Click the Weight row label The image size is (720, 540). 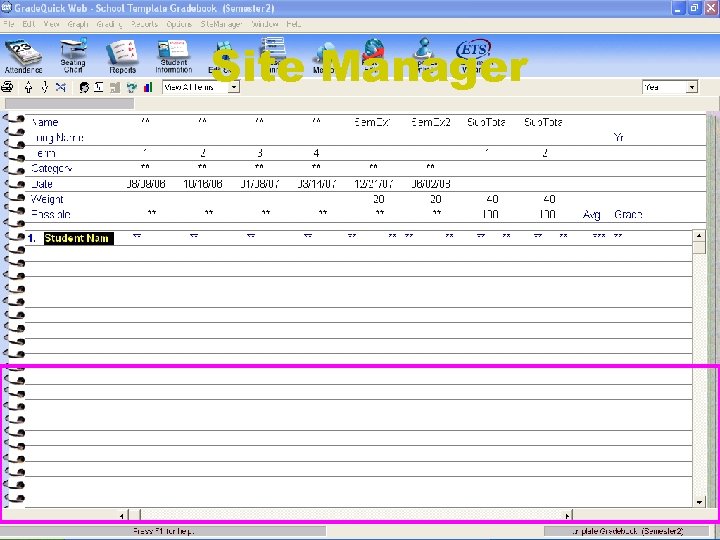pyautogui.click(x=47, y=199)
